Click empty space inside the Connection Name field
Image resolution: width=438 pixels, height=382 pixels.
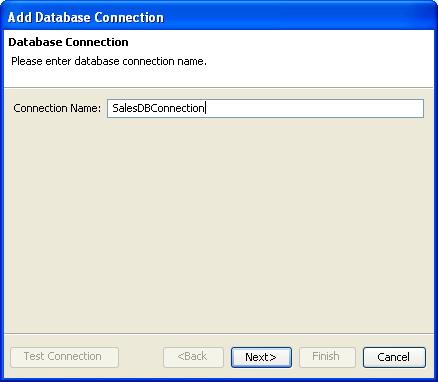[x=313, y=108]
